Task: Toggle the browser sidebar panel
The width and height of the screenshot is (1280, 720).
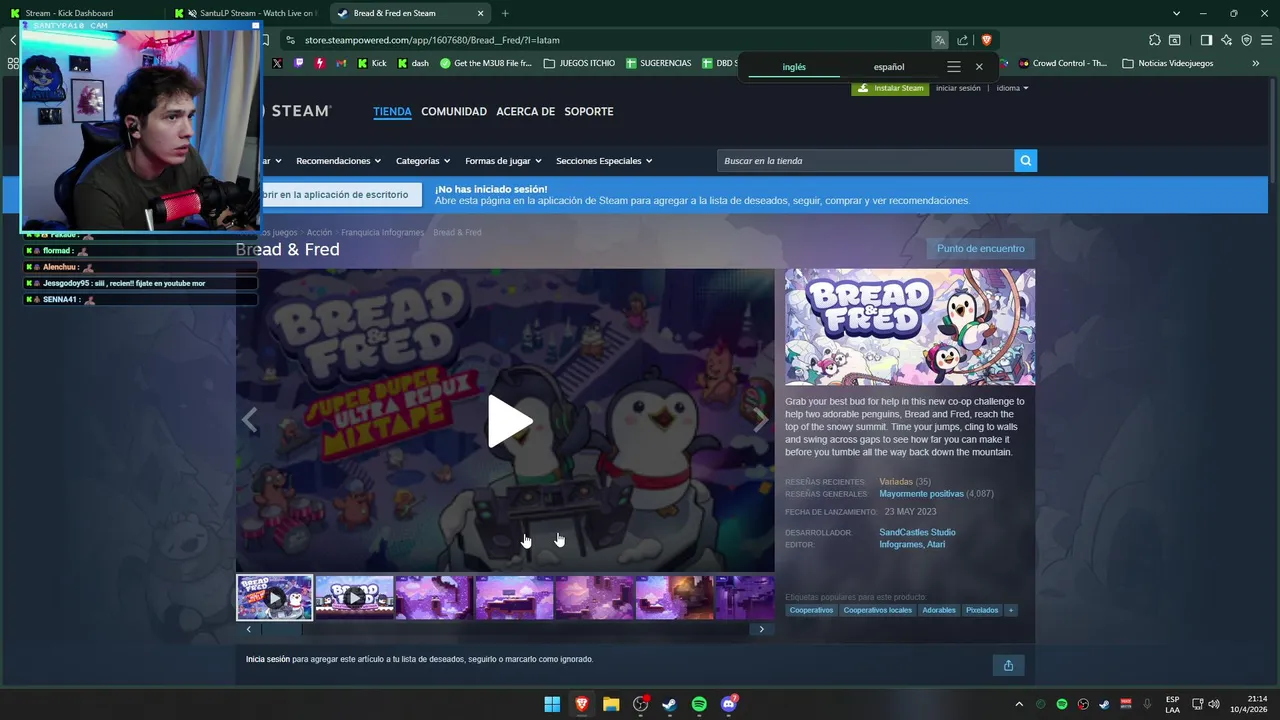Action: 1206,40
